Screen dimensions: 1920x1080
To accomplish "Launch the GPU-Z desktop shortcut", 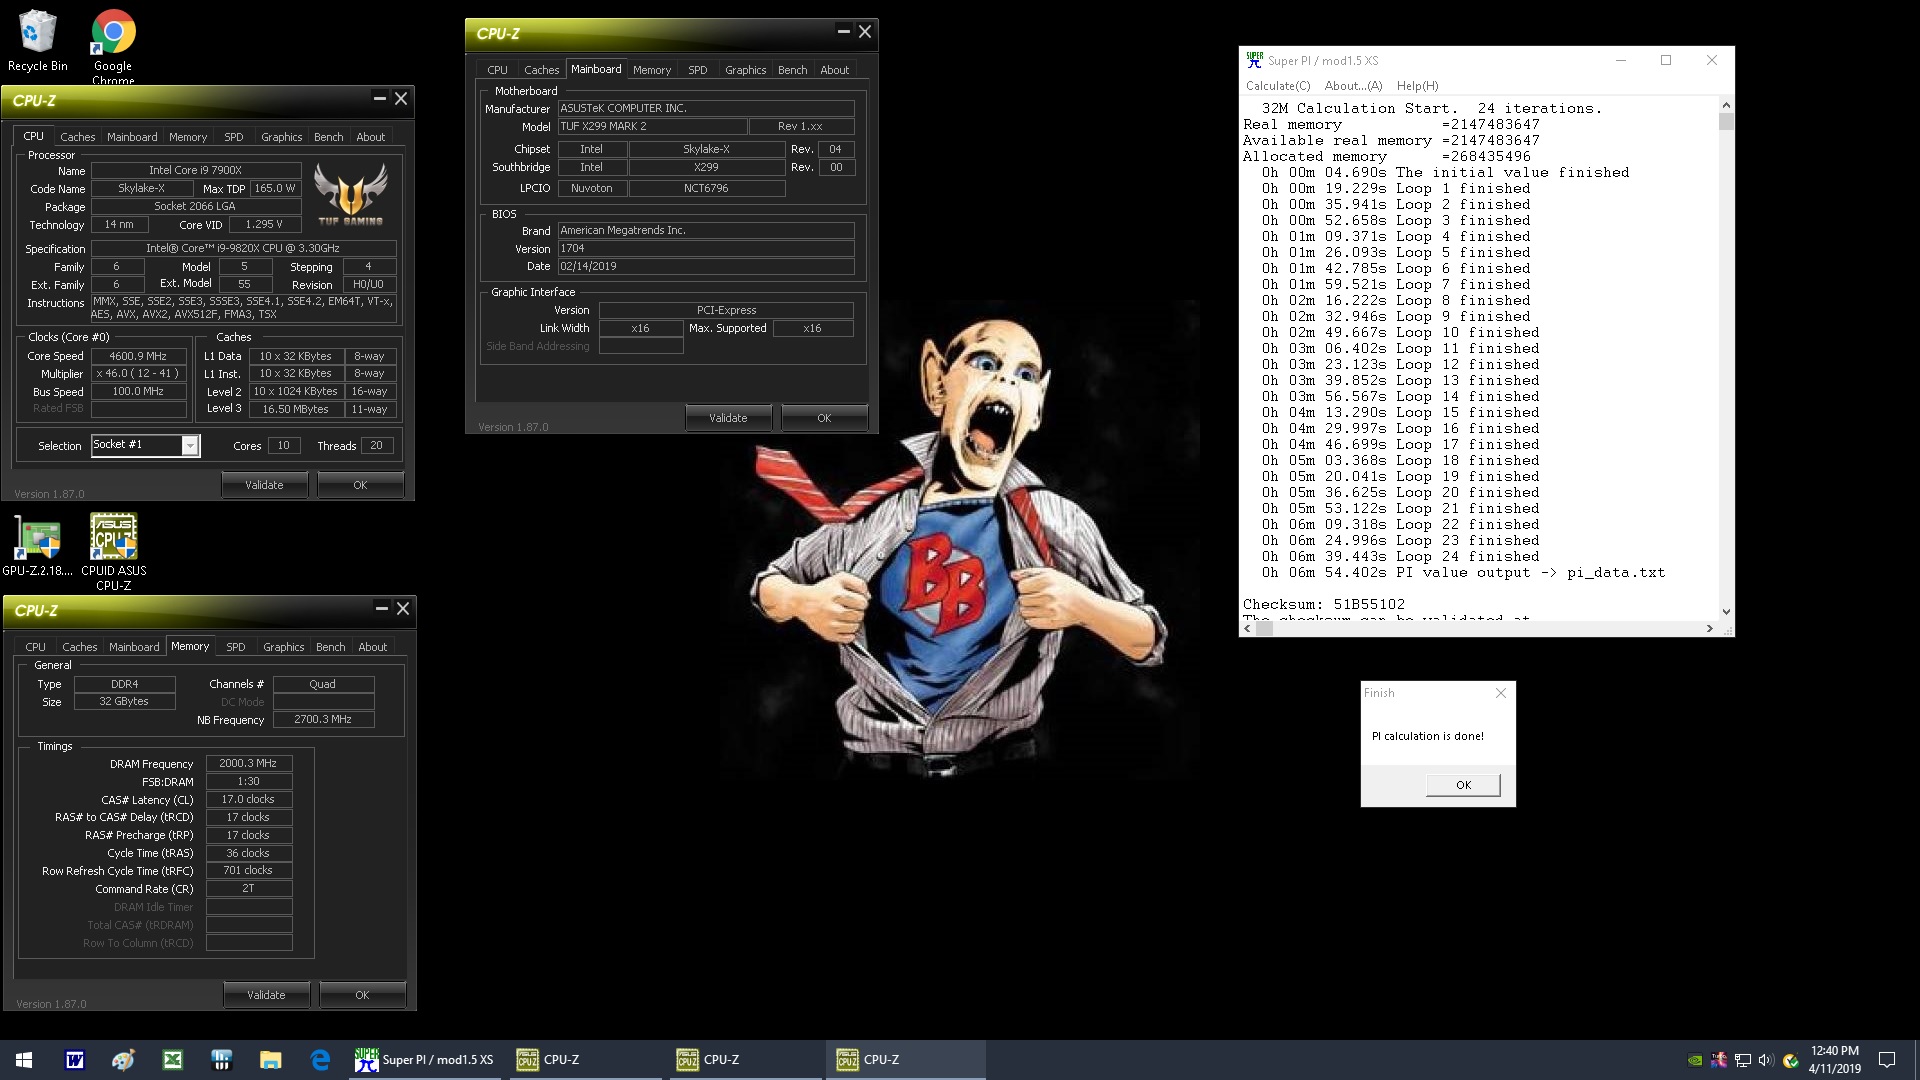I will coord(38,546).
